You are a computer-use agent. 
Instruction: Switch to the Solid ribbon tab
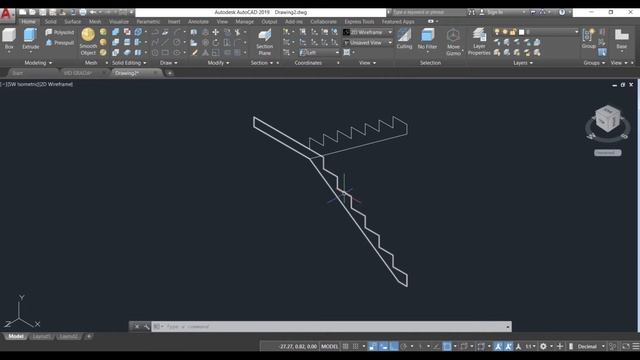pyautogui.click(x=51, y=22)
